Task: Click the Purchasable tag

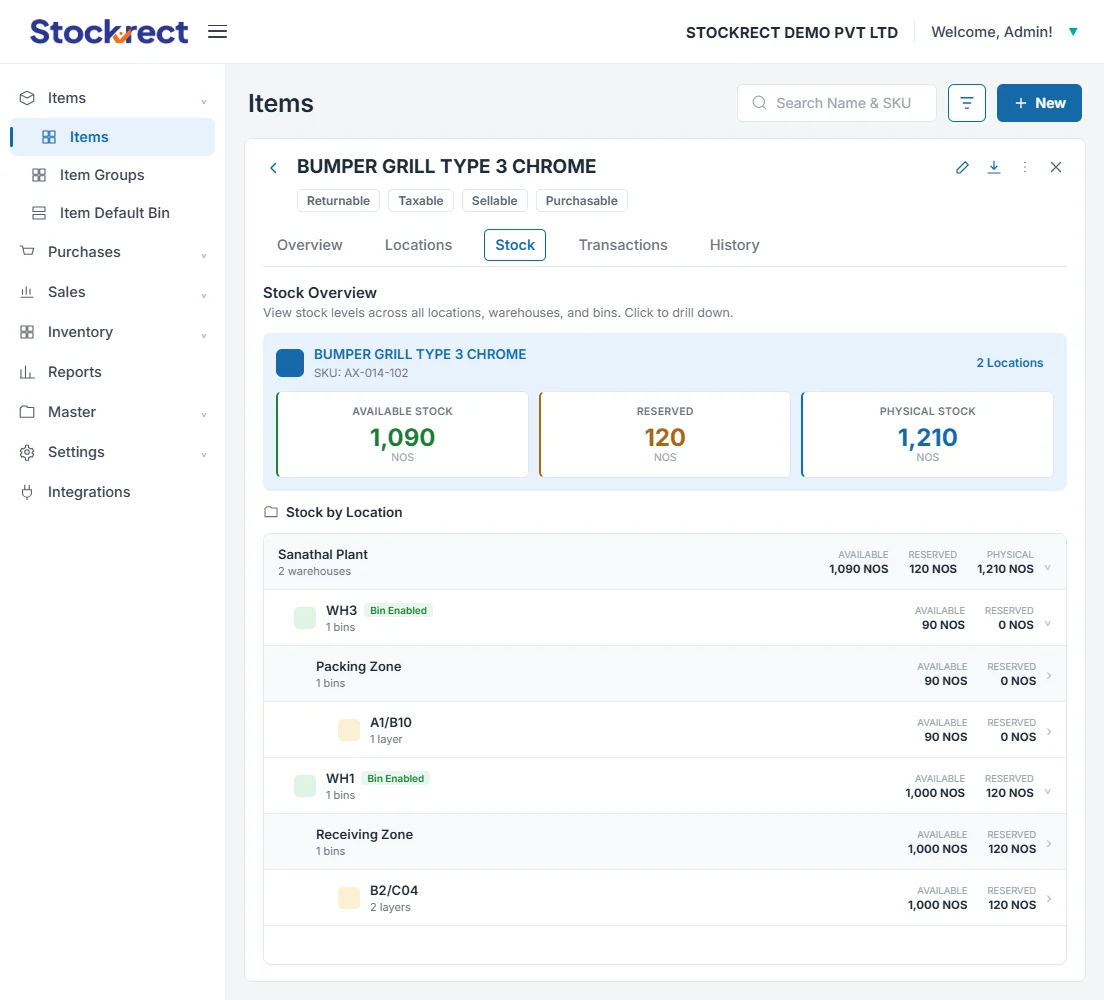Action: [582, 201]
